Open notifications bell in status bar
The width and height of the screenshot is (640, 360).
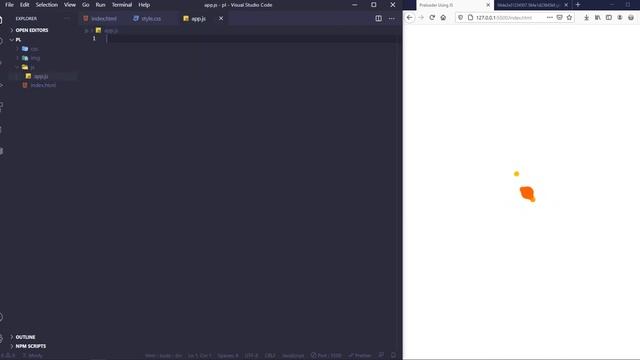tap(393, 356)
